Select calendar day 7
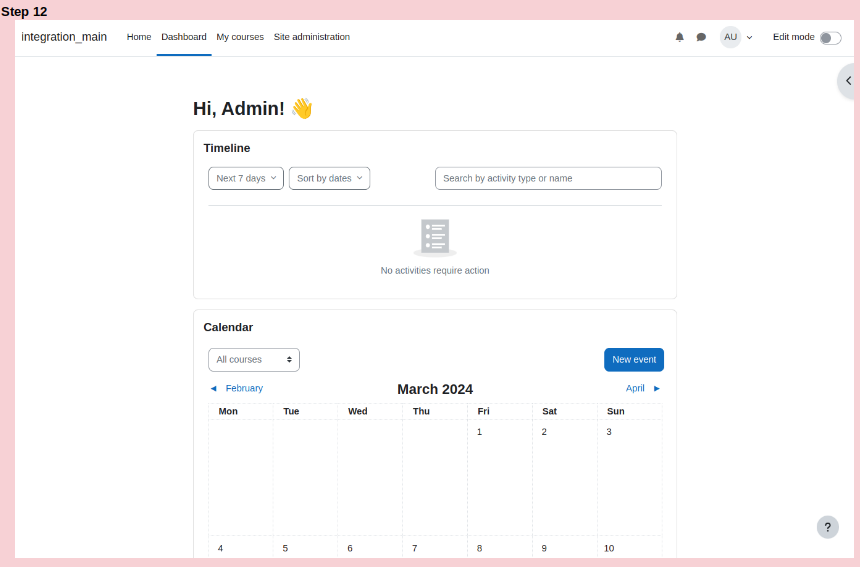 415,548
